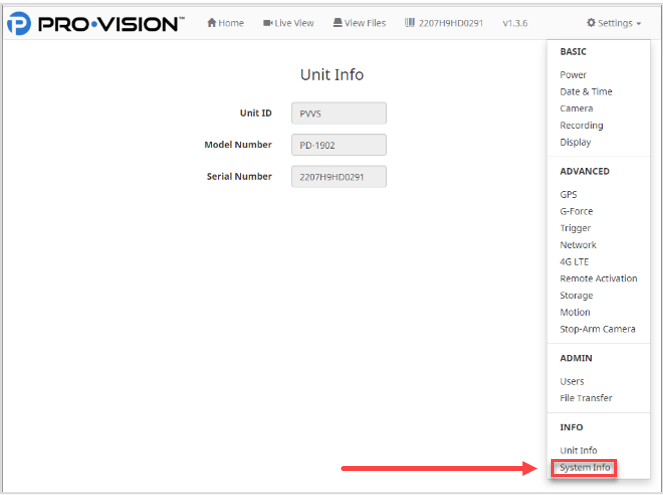Click the View Files drive icon
The image size is (663, 495).
337,23
